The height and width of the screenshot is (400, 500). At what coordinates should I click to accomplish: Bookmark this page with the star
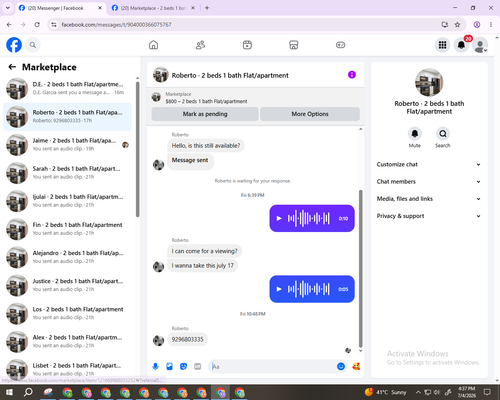point(457,25)
